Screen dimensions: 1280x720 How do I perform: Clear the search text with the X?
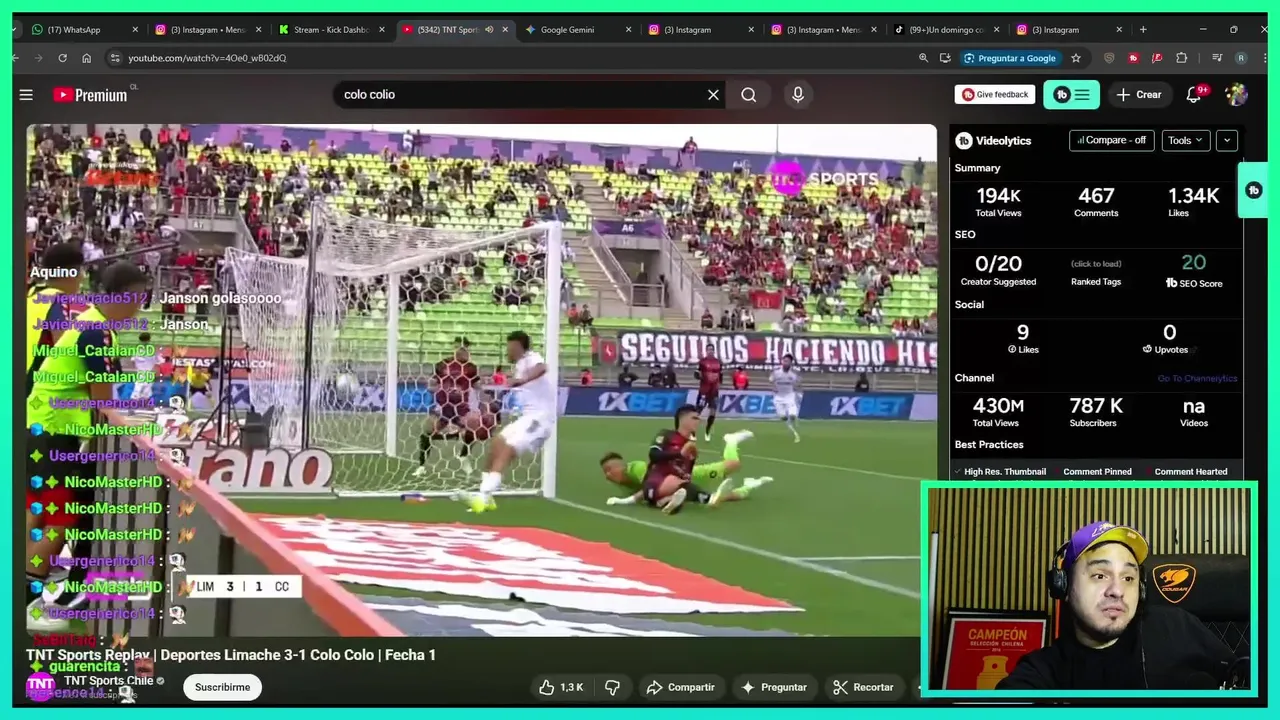(713, 95)
